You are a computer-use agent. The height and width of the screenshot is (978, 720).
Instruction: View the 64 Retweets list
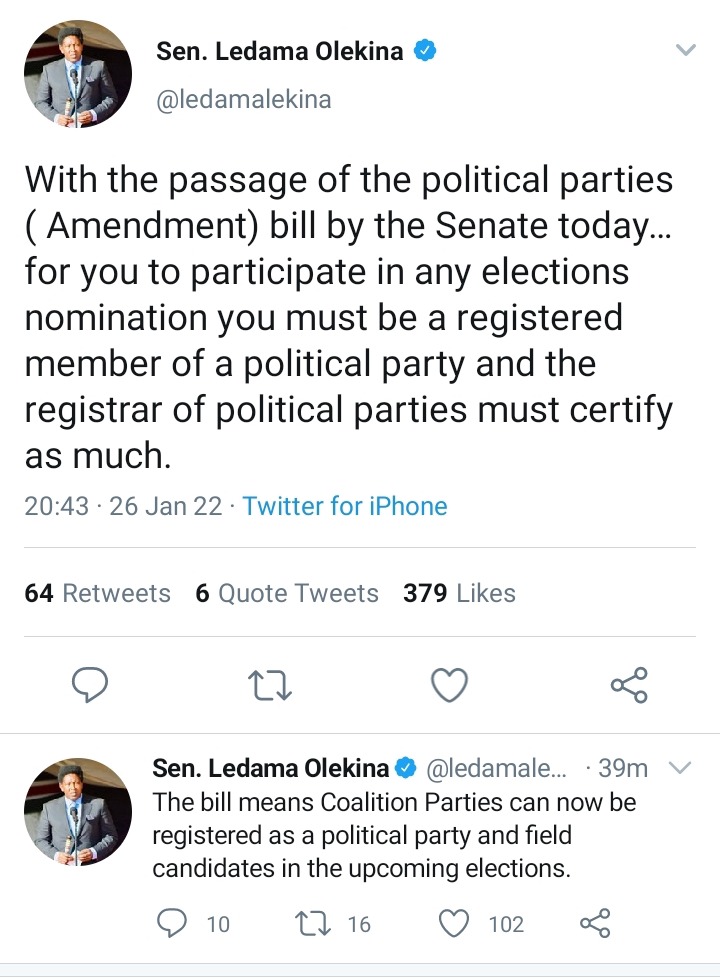97,593
